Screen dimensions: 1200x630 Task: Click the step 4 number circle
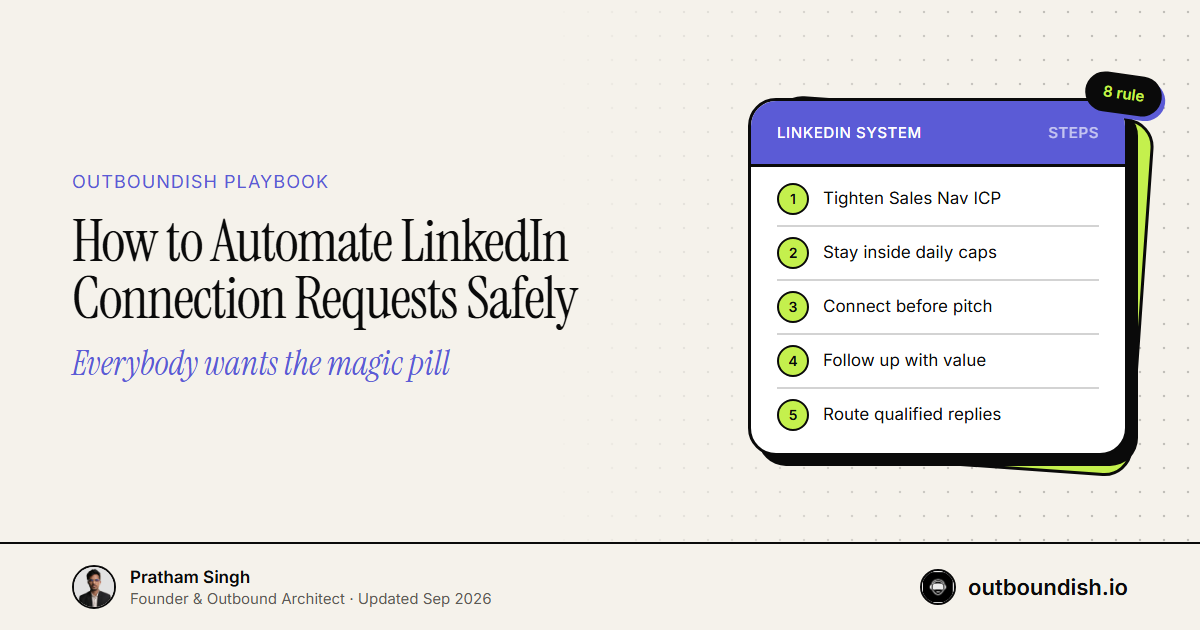pyautogui.click(x=793, y=360)
